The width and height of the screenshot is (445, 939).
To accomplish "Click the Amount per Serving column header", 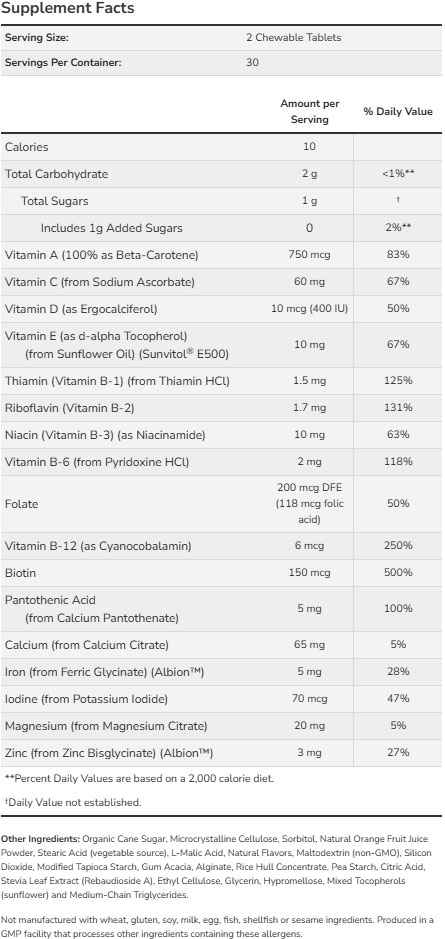I will pyautogui.click(x=310, y=111).
